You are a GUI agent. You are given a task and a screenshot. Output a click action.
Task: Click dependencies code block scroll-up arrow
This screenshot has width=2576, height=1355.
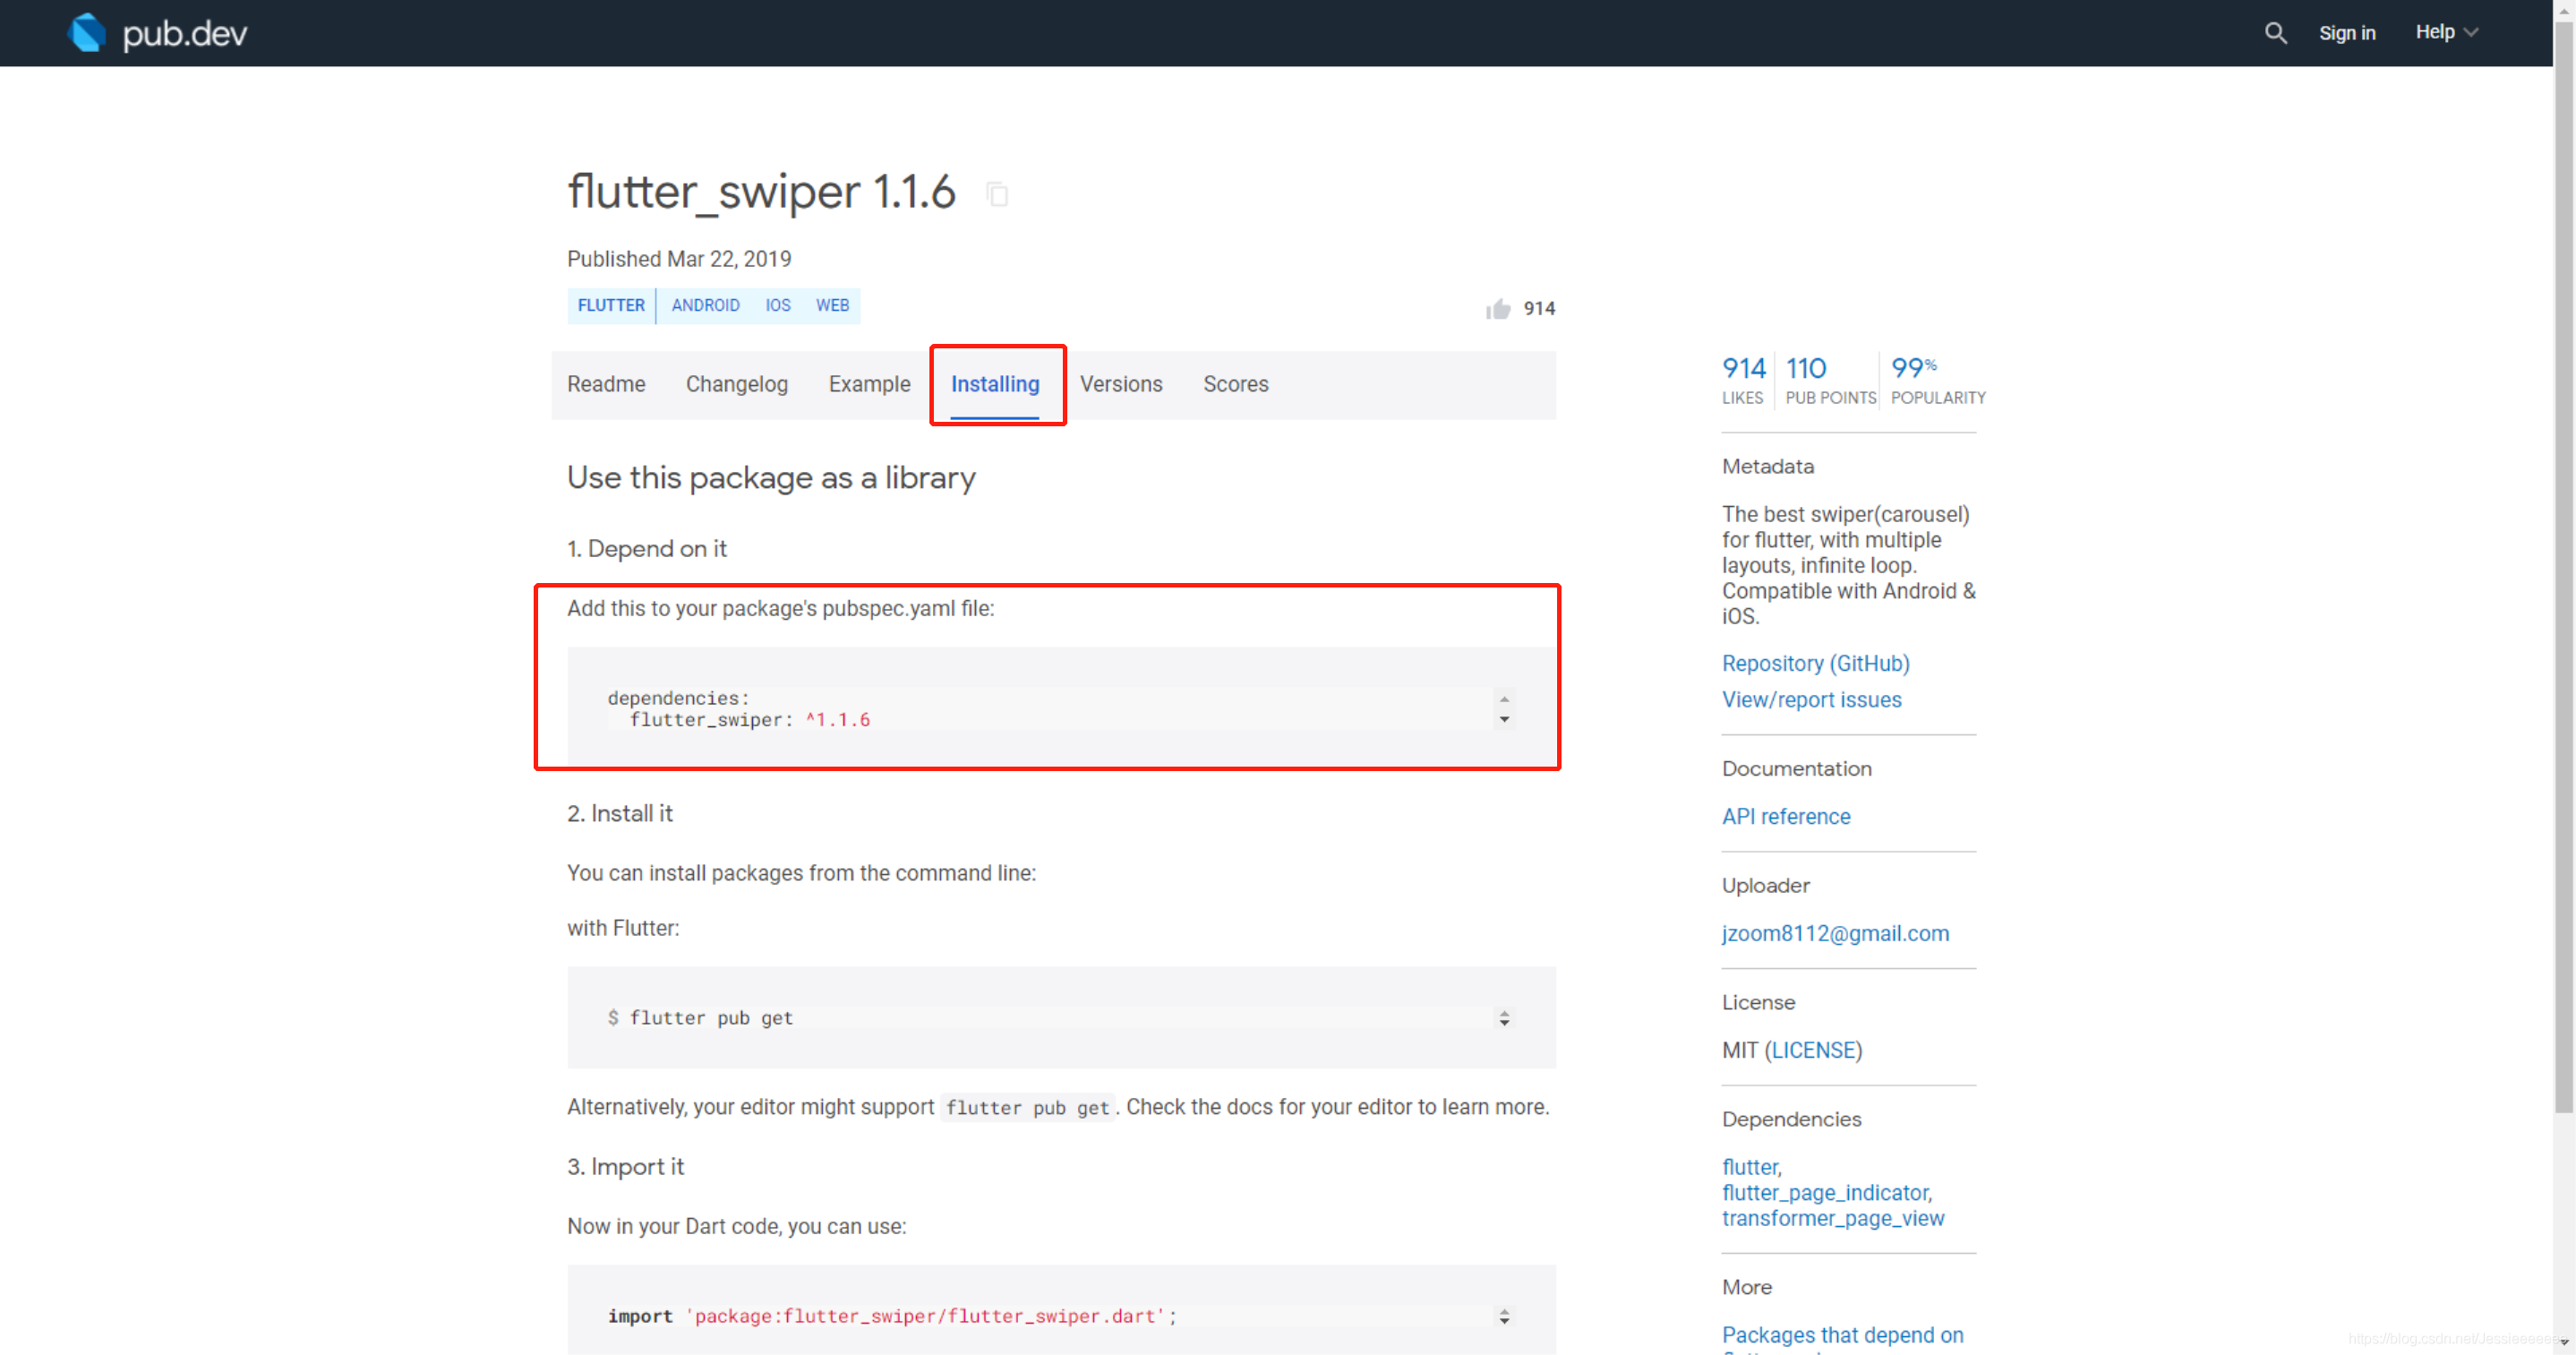point(1503,699)
